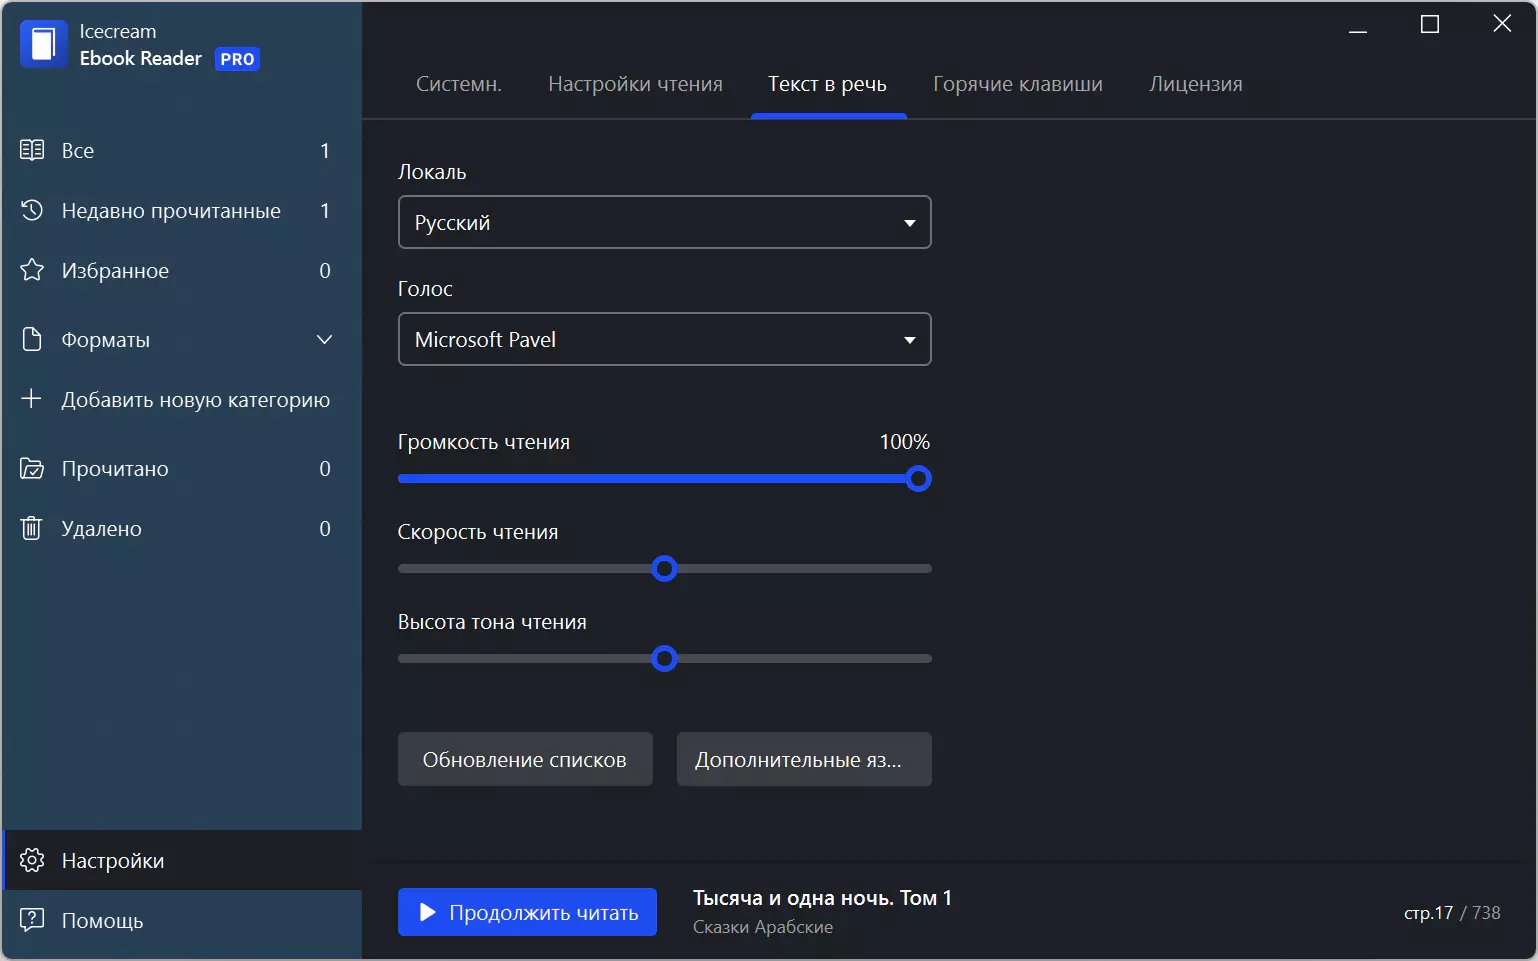1538x961 pixels.
Task: Click the Обновление списков button
Action: (x=525, y=759)
